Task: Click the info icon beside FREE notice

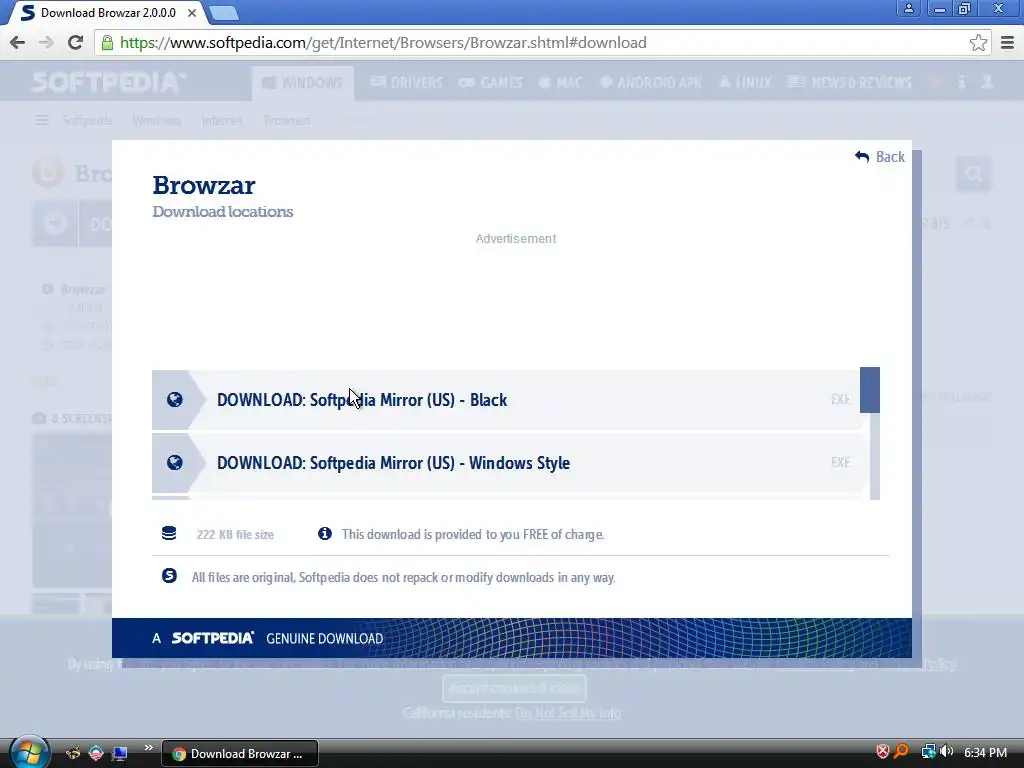Action: pyautogui.click(x=325, y=534)
